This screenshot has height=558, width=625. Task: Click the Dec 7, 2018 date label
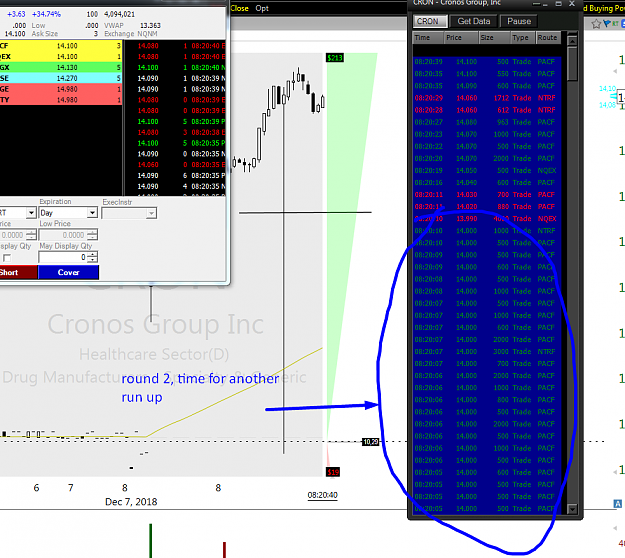click(131, 502)
